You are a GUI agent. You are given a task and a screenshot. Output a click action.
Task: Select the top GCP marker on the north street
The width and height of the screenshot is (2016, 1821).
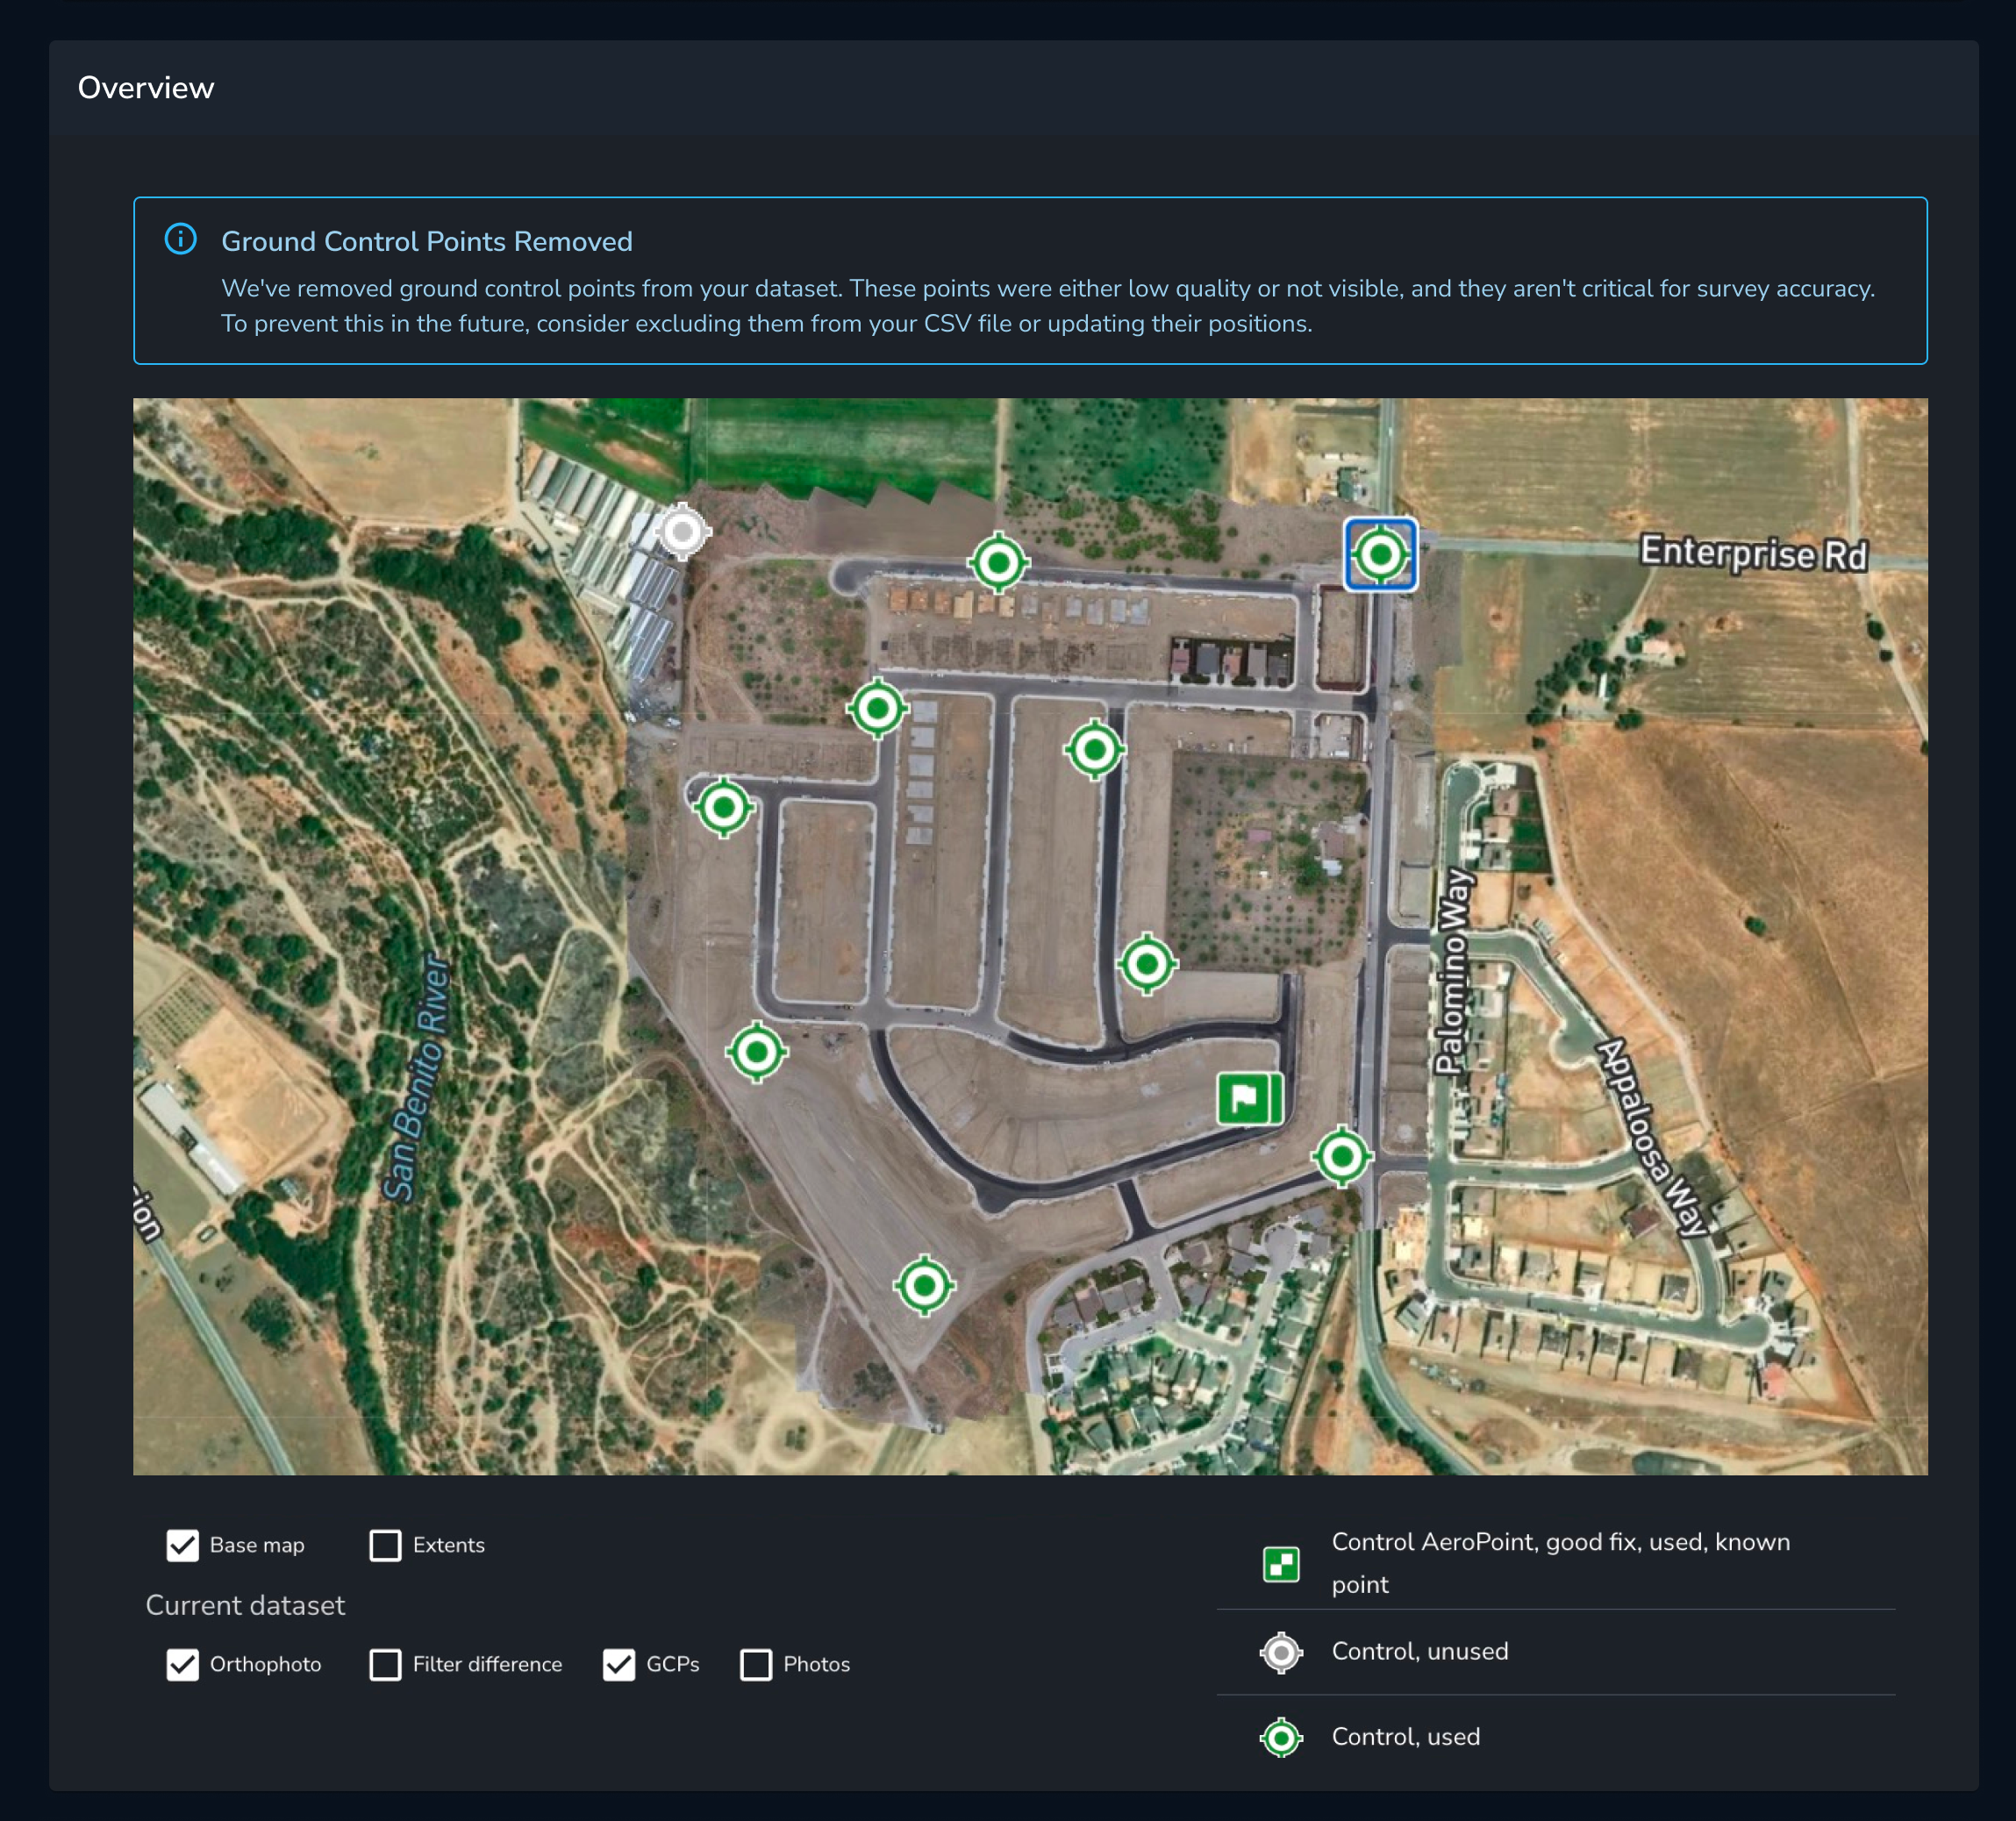pos(998,563)
